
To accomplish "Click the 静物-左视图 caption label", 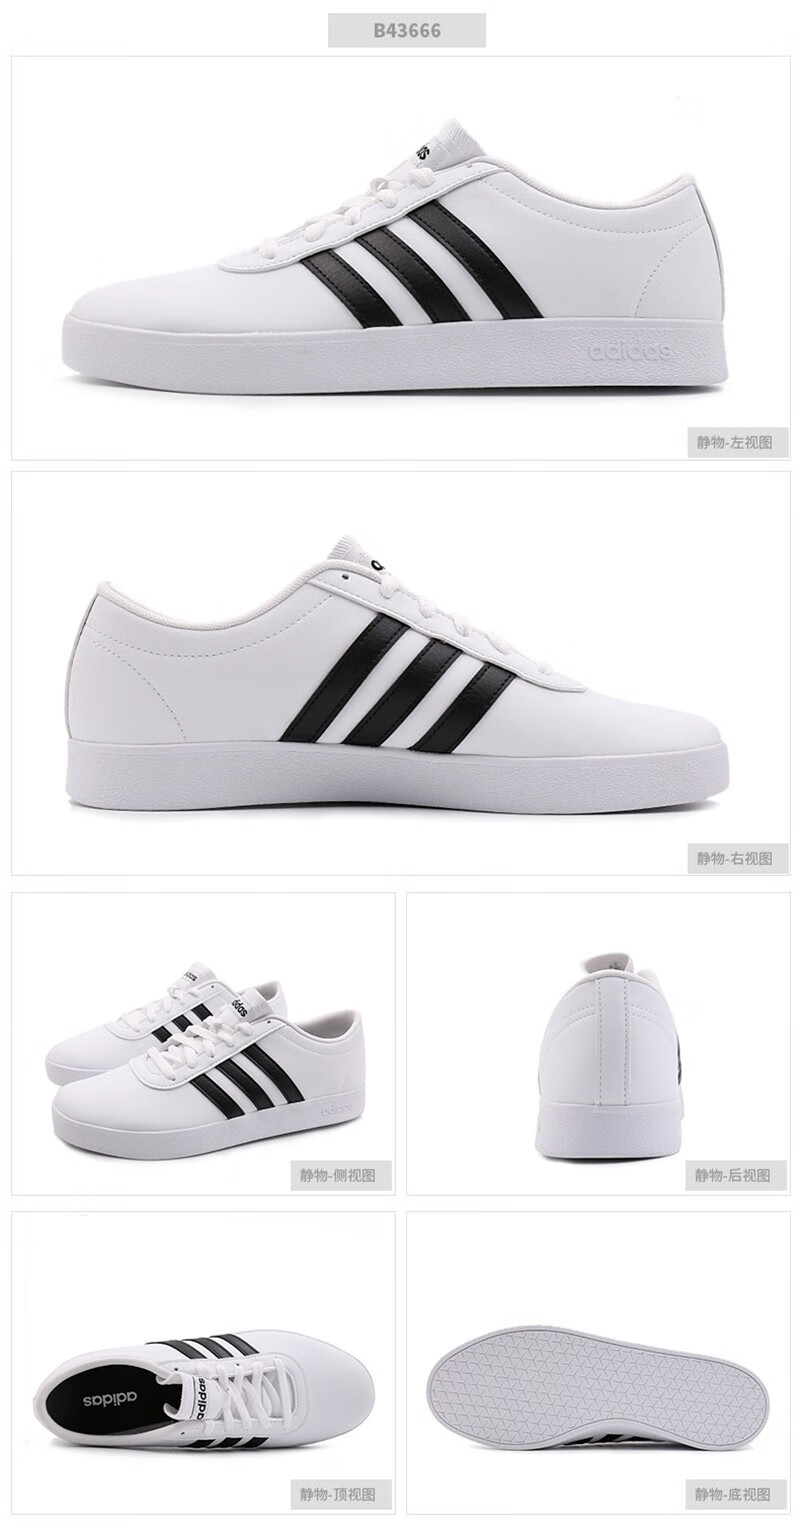I will (737, 442).
